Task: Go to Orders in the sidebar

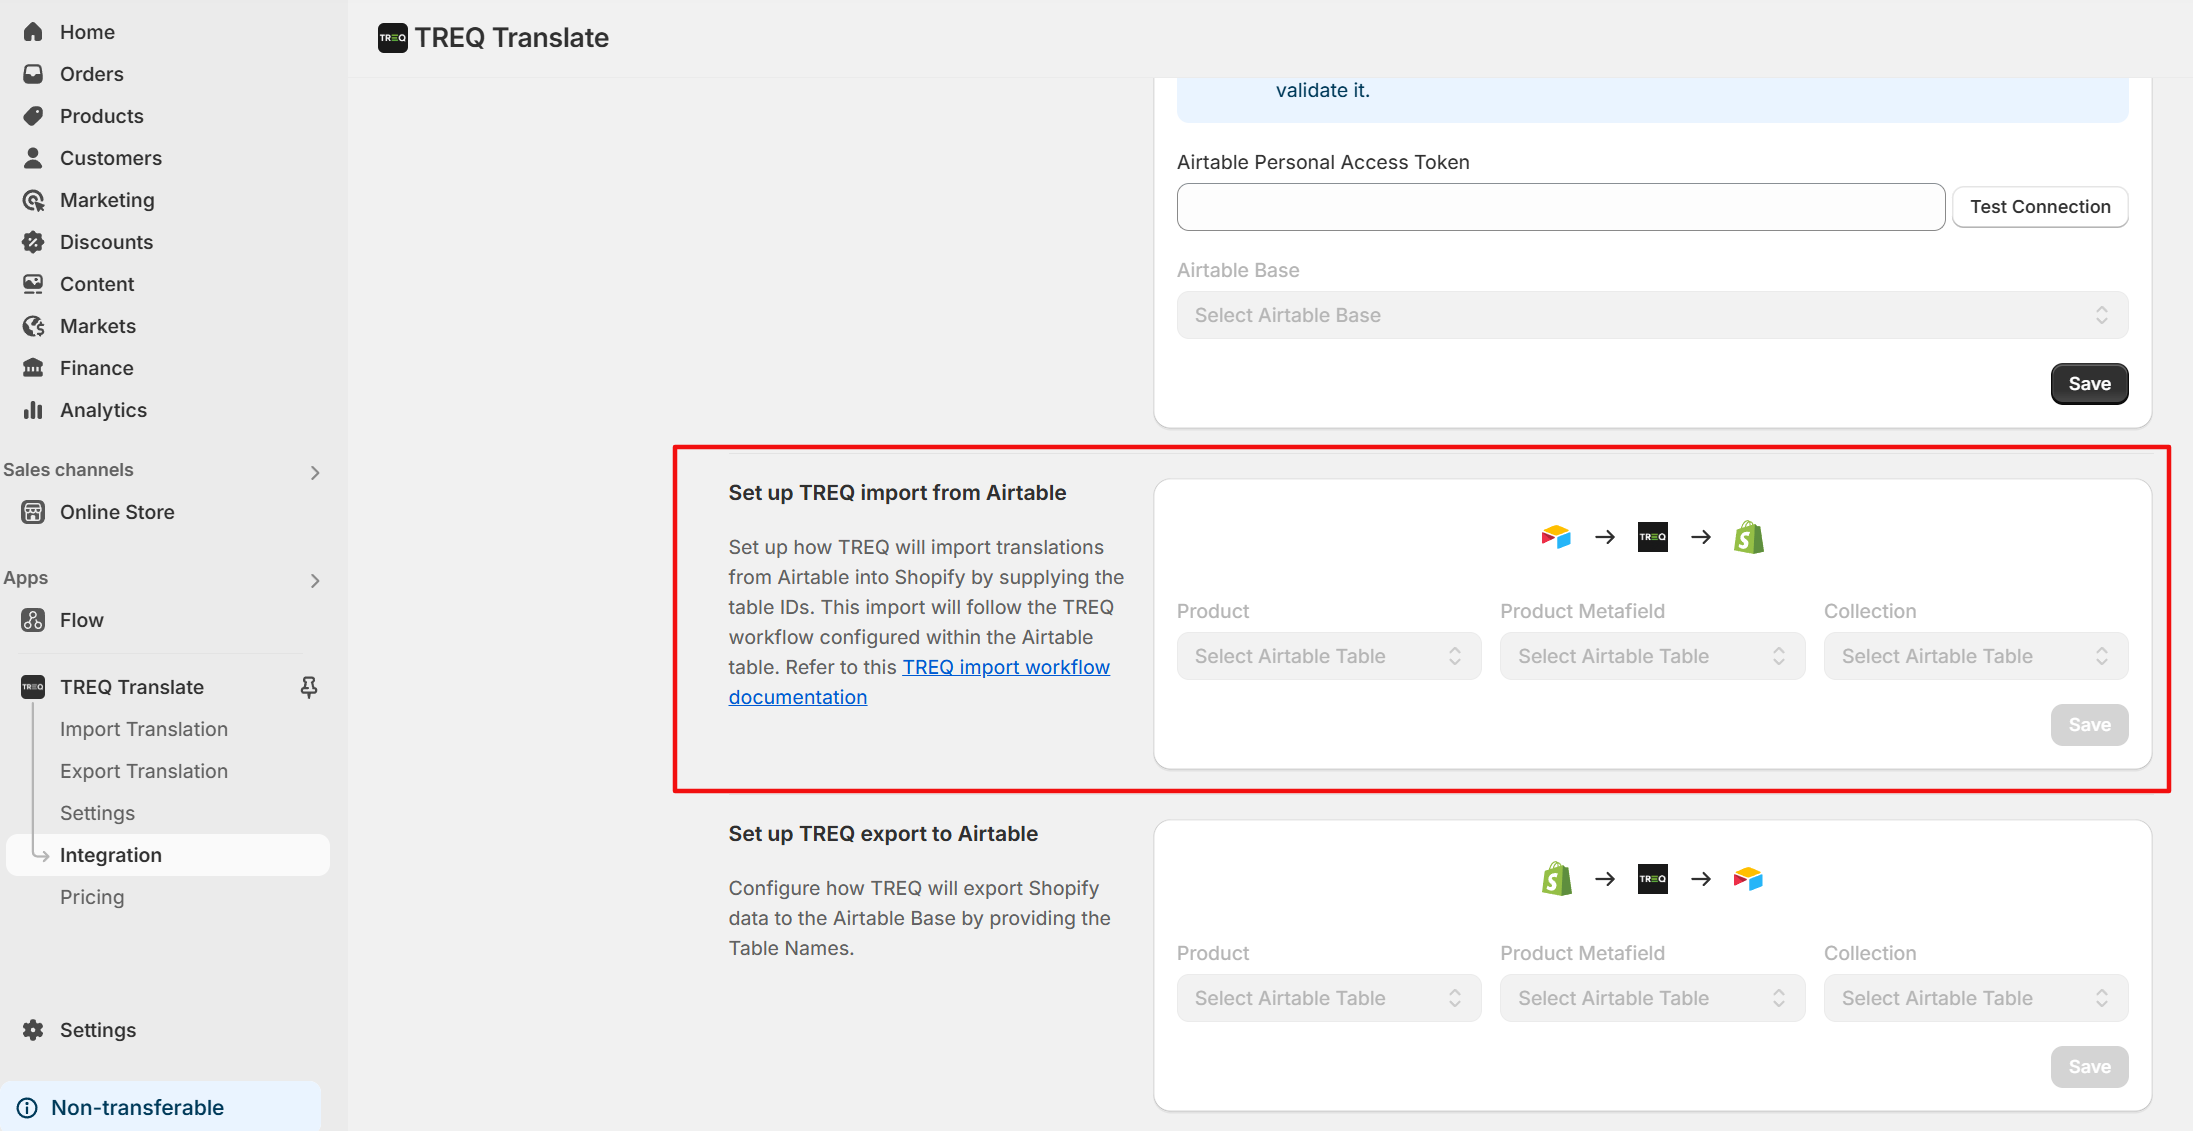Action: click(92, 74)
